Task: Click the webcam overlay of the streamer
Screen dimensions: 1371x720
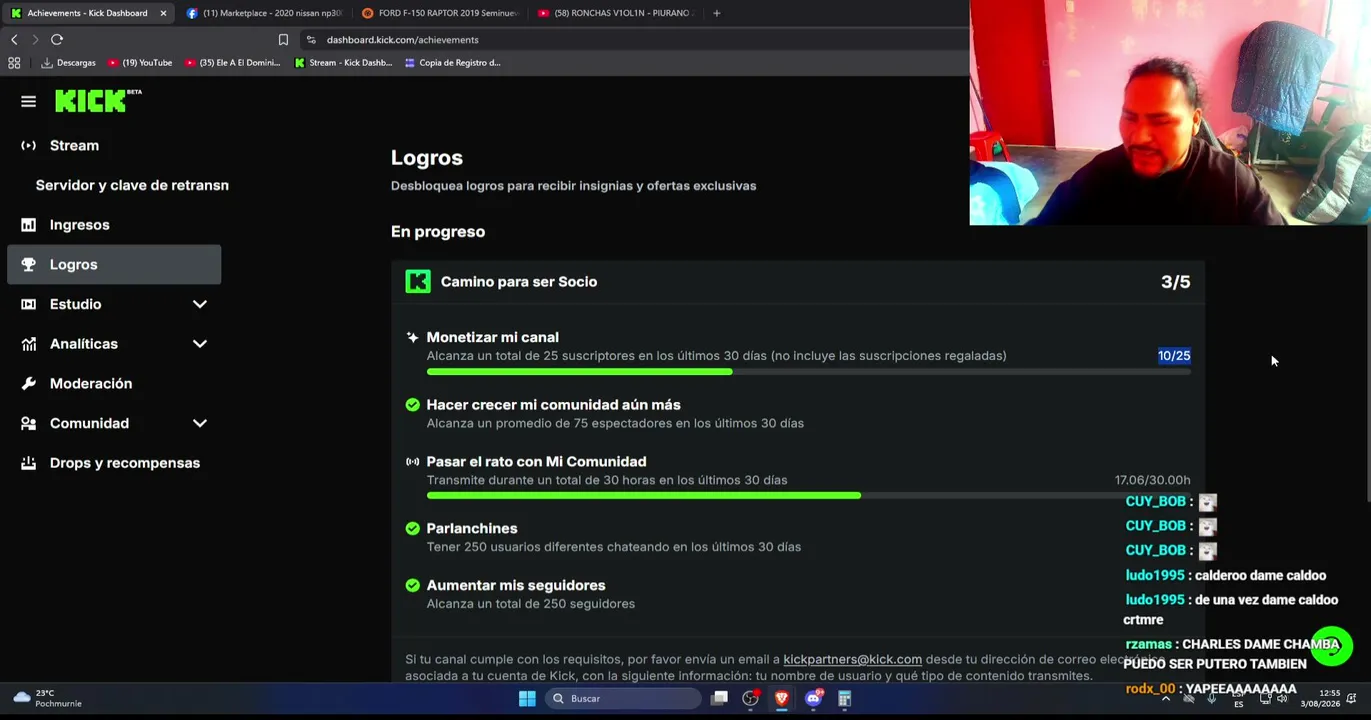Action: click(1170, 112)
